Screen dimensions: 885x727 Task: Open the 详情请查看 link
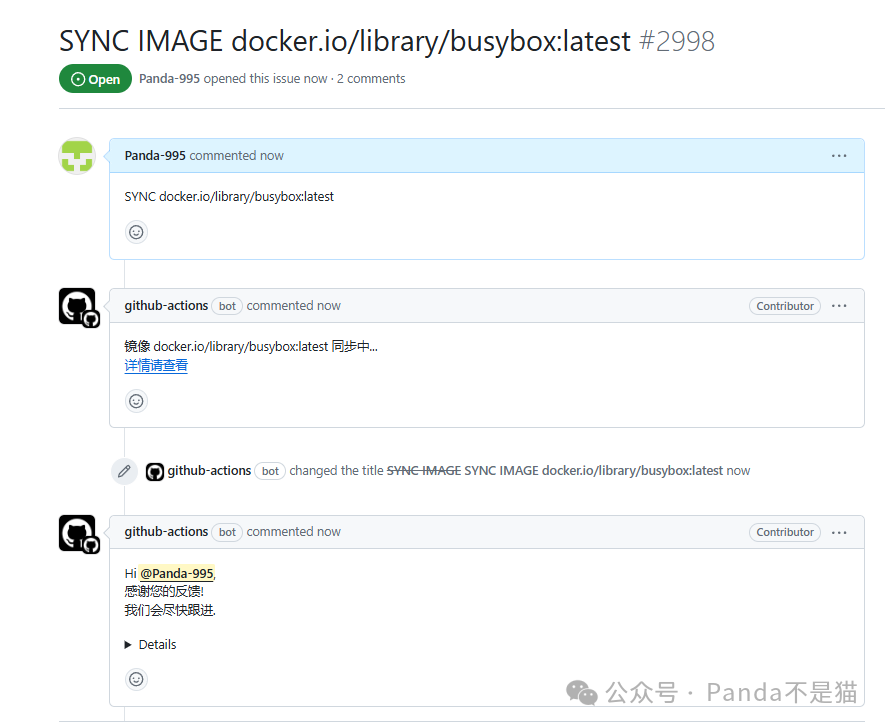click(156, 366)
